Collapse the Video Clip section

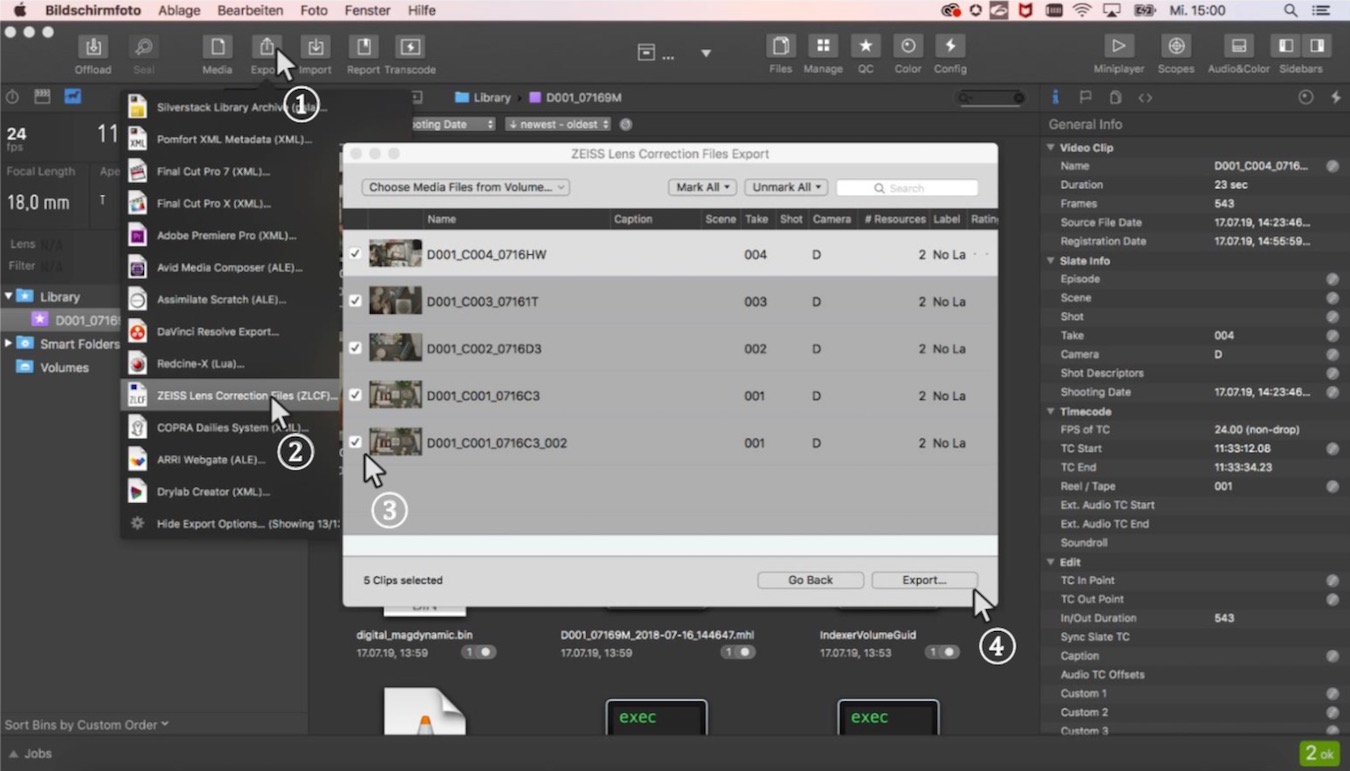[1050, 147]
